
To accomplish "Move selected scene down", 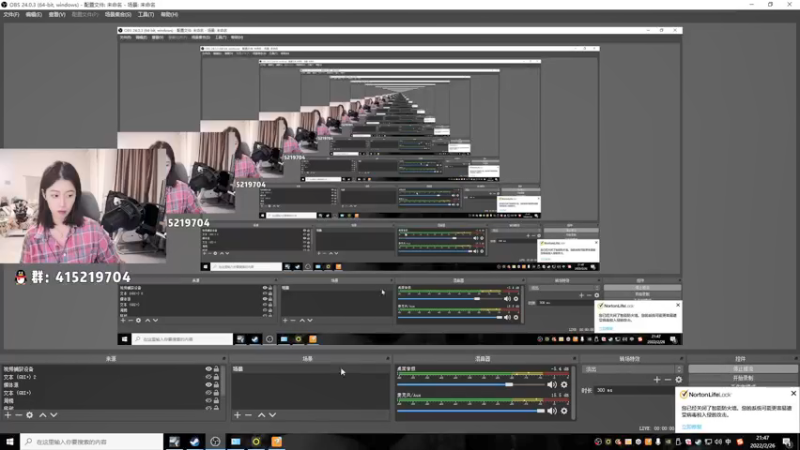I will click(272, 415).
